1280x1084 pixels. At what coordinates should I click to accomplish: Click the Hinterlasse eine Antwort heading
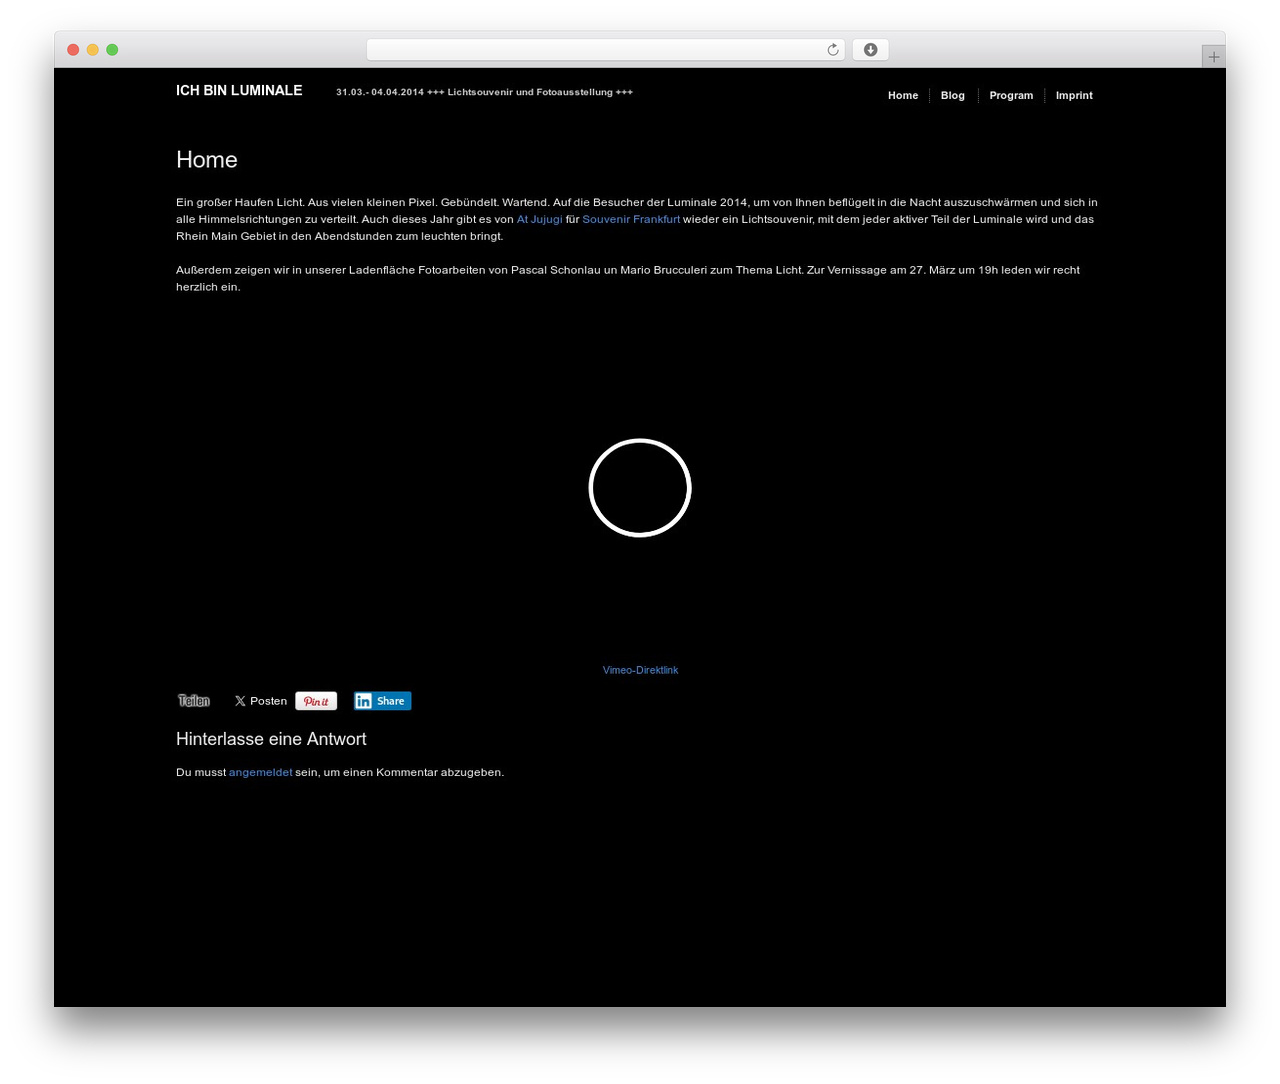[271, 739]
